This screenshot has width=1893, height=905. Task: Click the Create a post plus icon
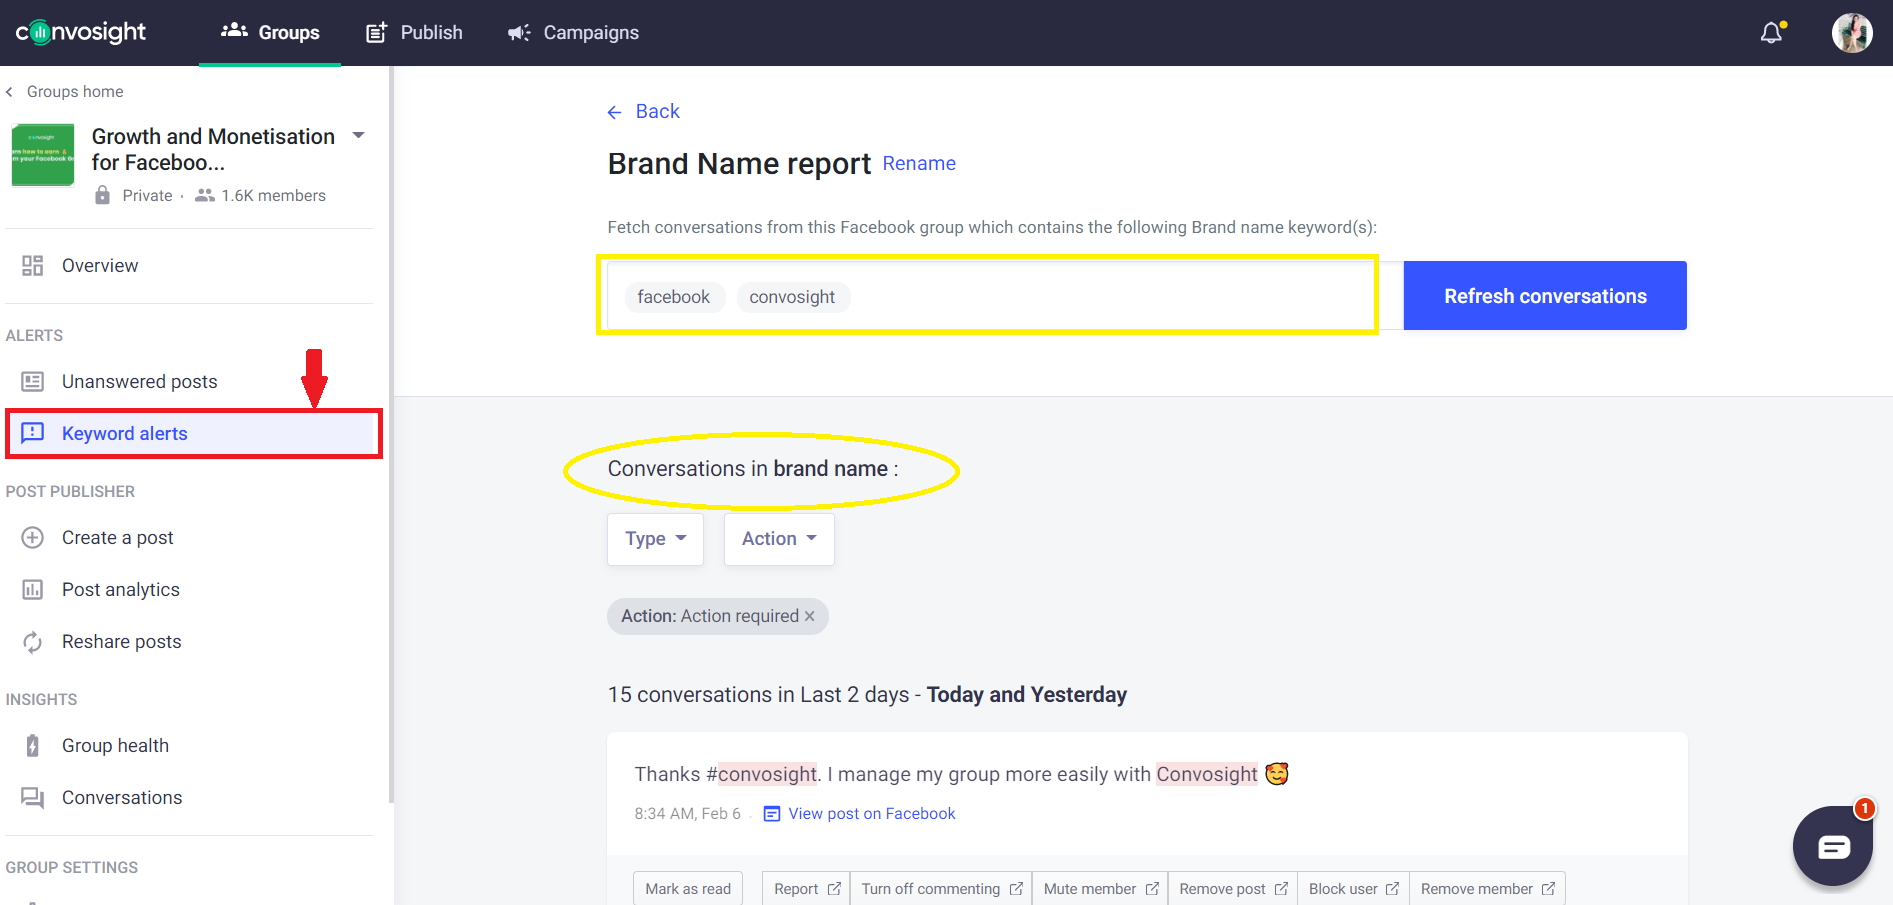[x=33, y=538]
